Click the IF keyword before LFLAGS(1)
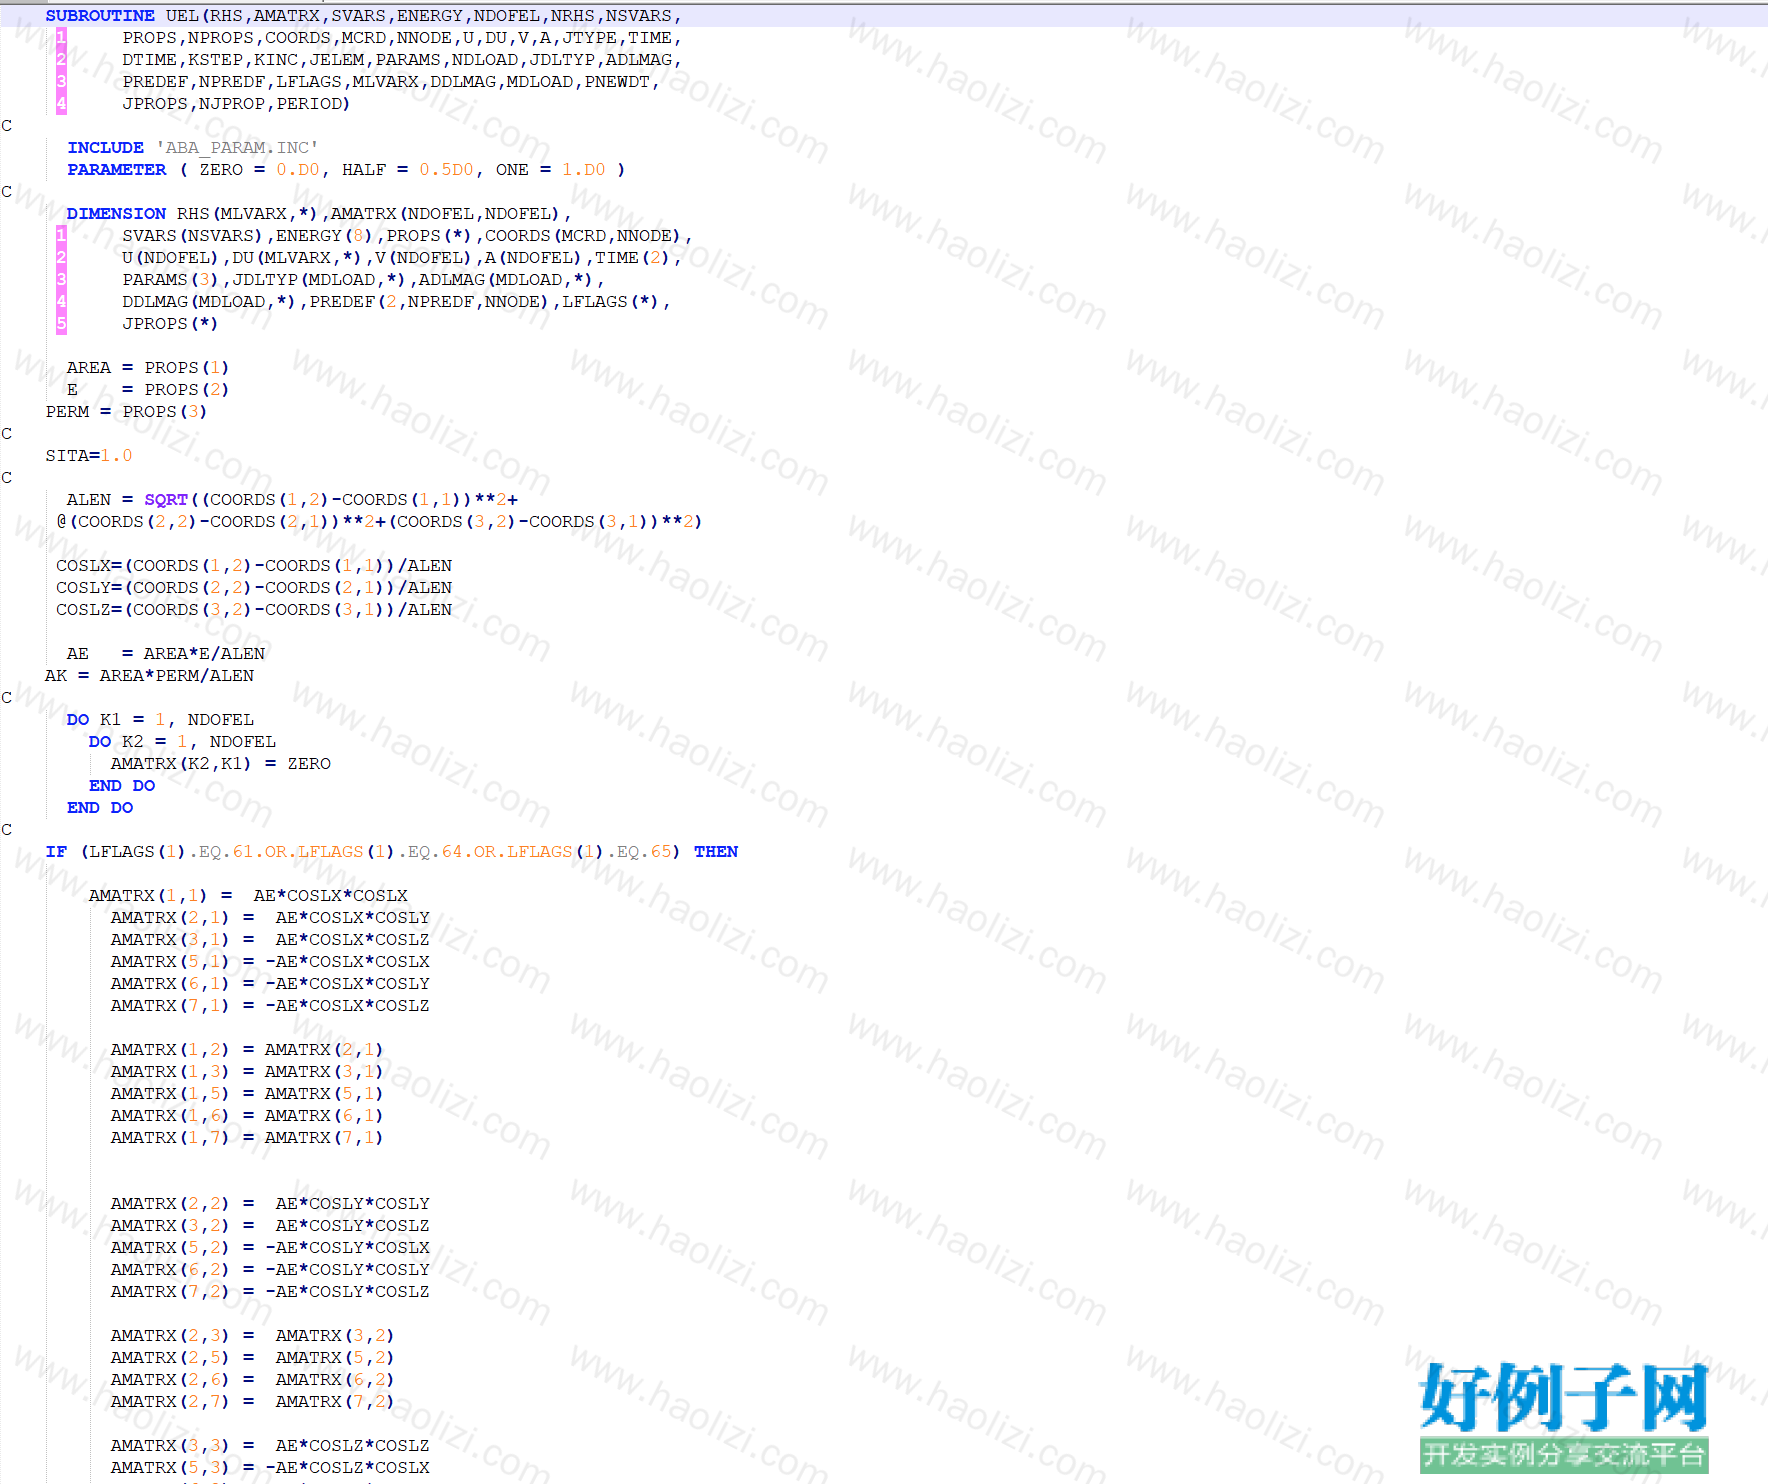This screenshot has height=1484, width=1768. 56,852
